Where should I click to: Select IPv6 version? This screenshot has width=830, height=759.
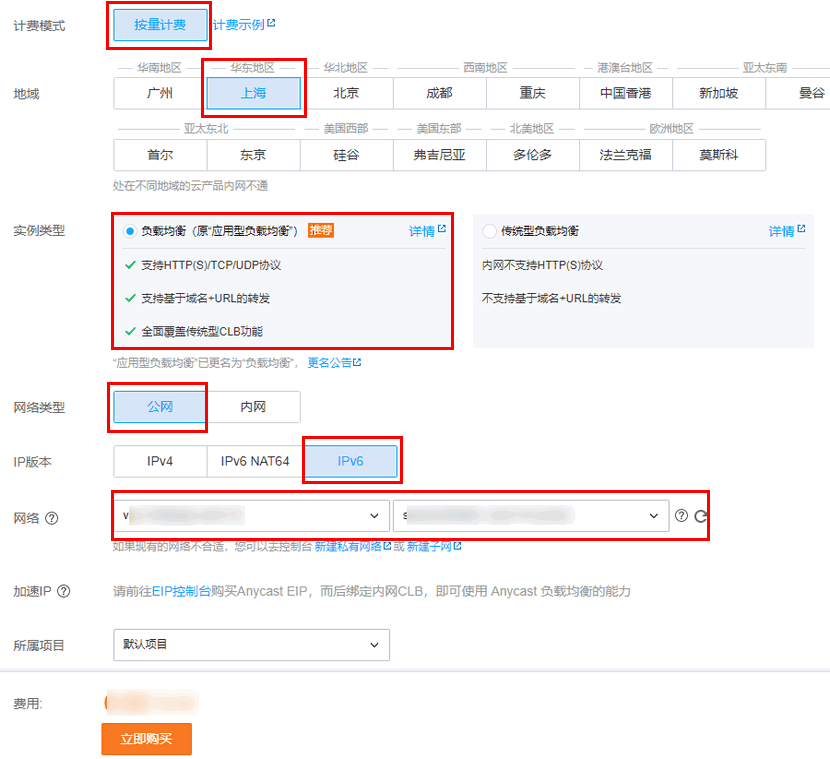(351, 462)
